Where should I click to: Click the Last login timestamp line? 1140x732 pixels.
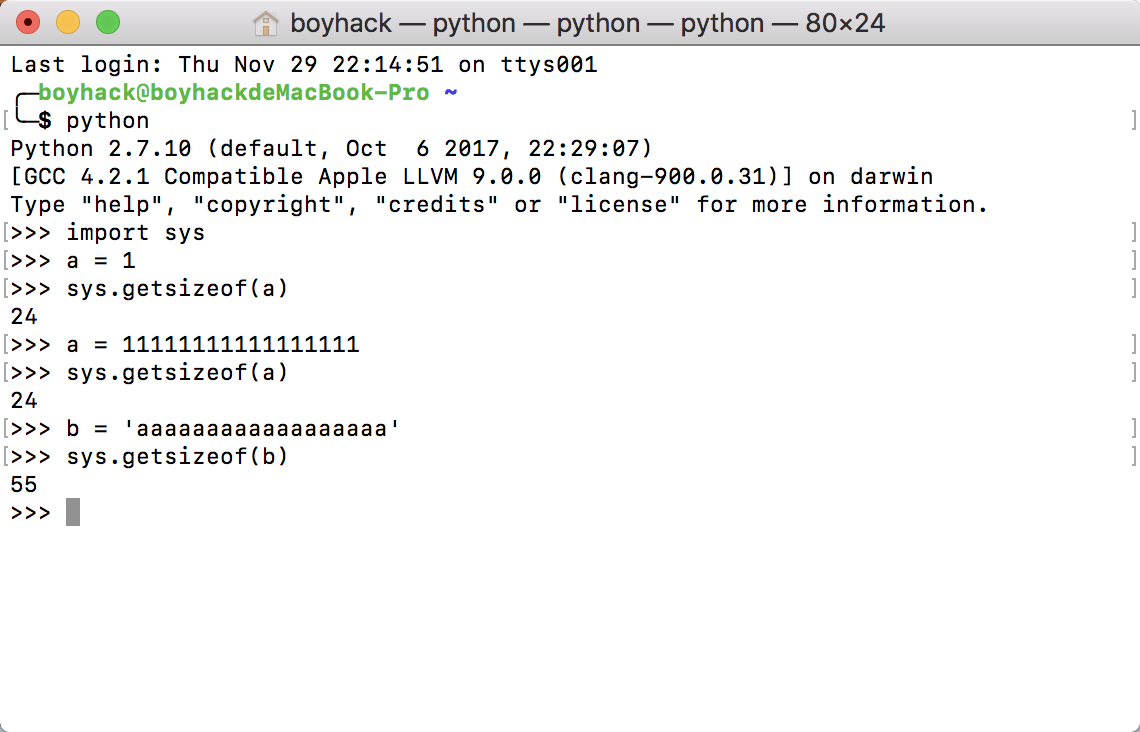304,65
